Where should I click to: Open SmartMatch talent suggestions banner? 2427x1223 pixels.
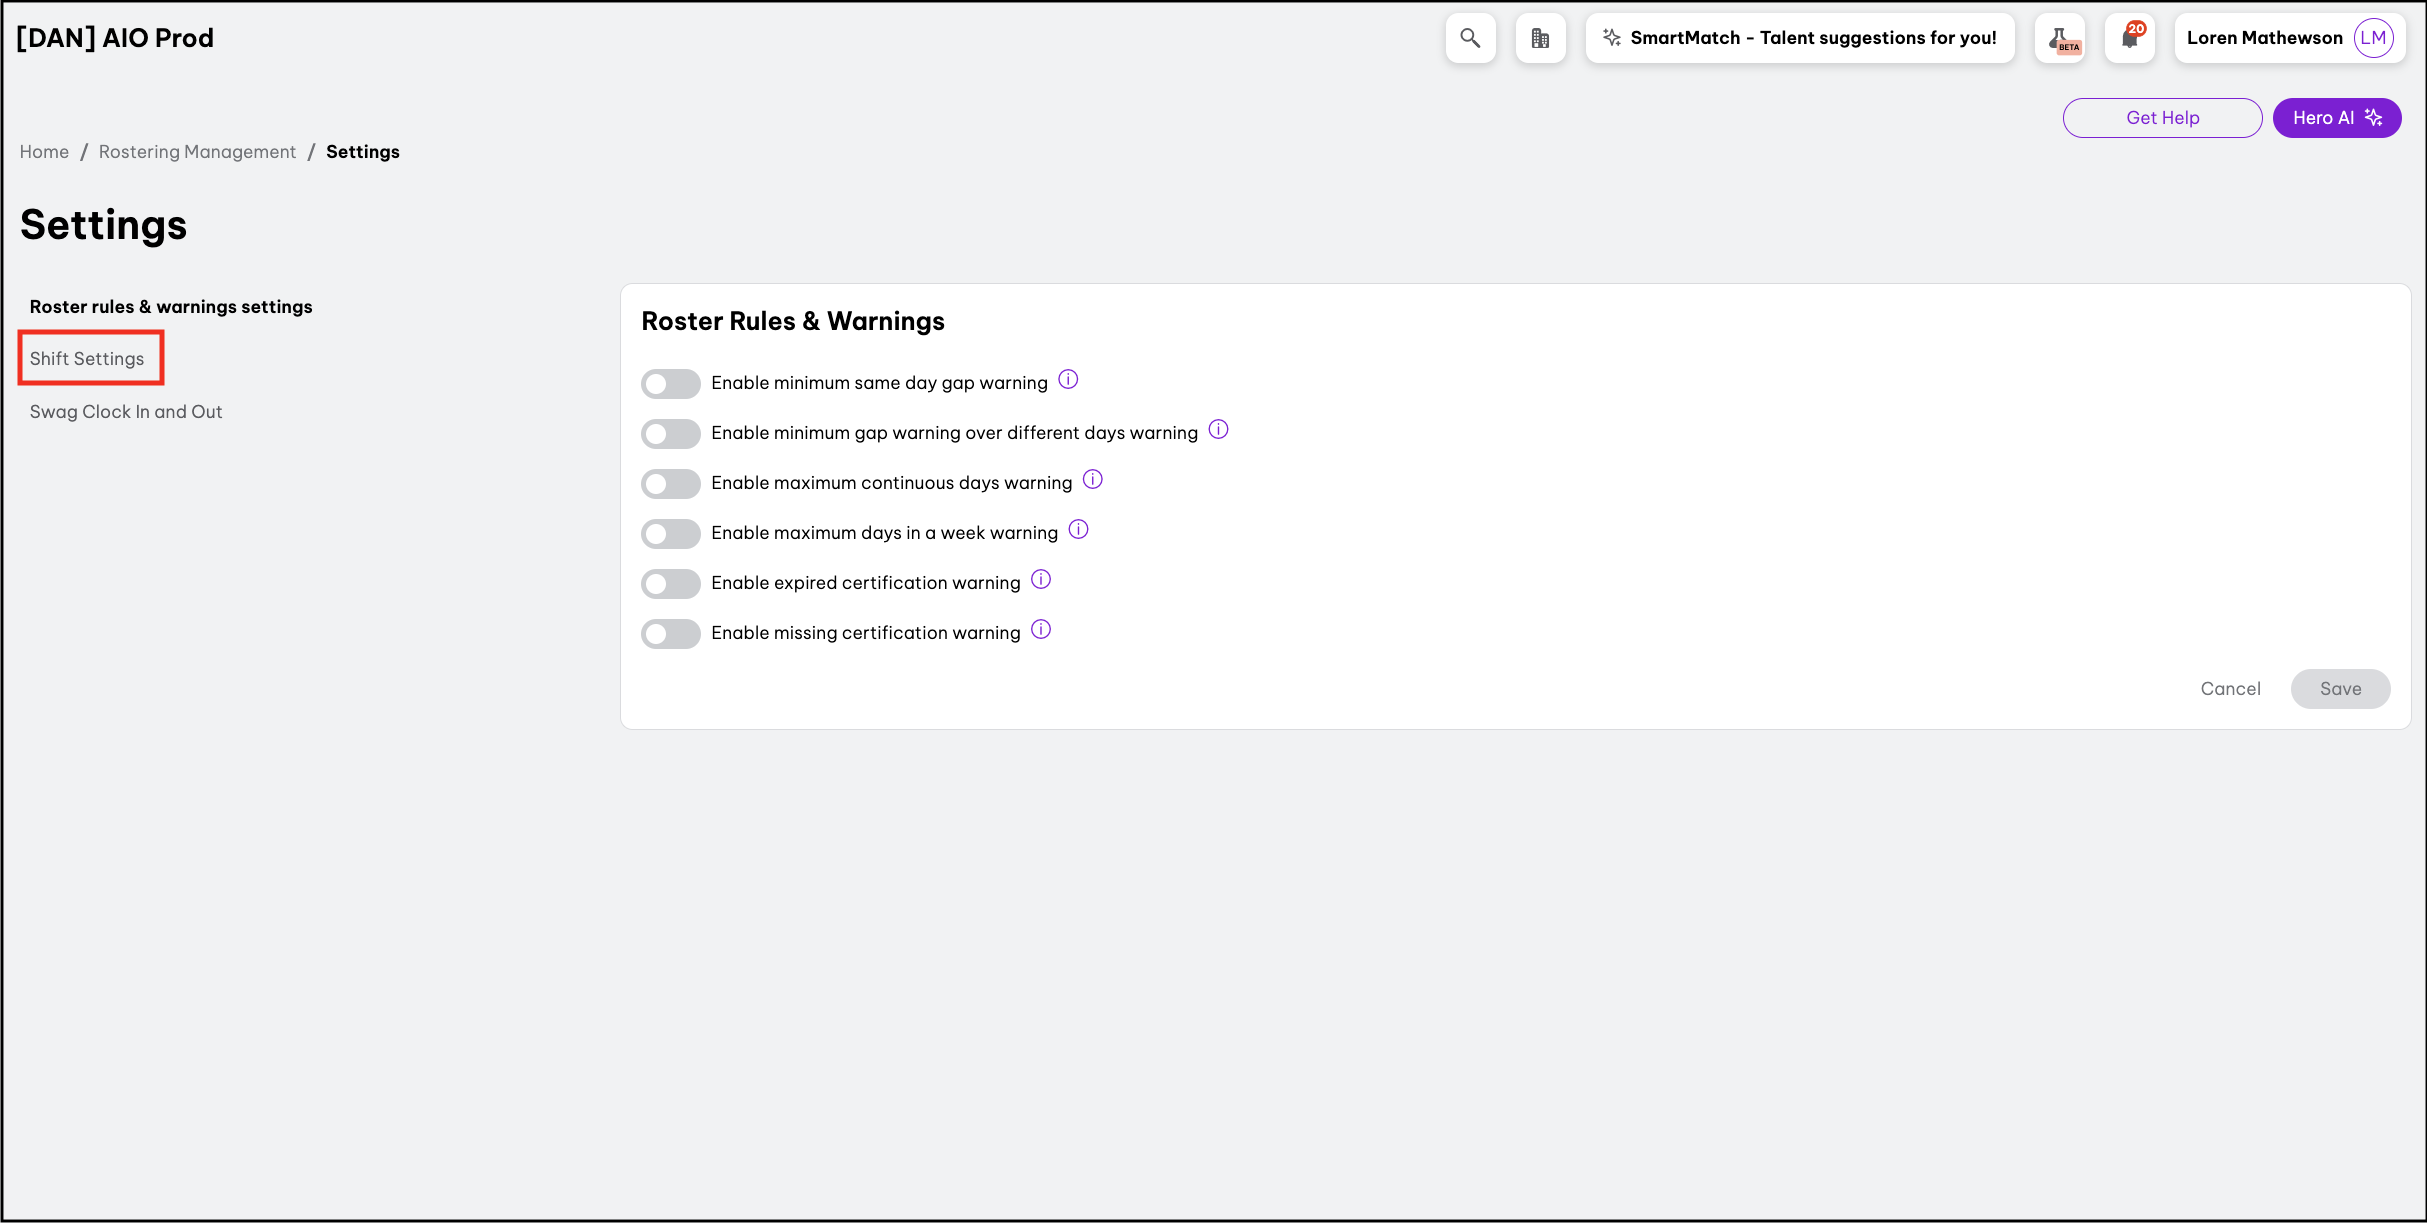(1799, 38)
